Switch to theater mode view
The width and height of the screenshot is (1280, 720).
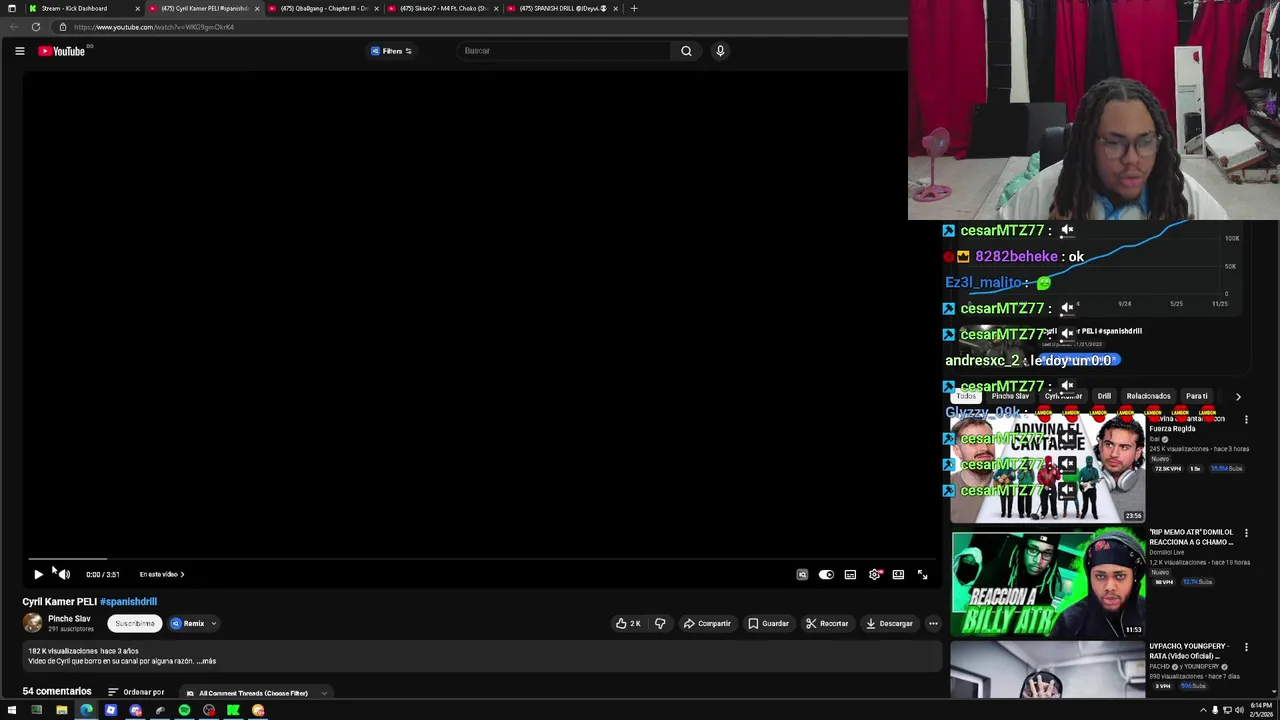point(898,574)
